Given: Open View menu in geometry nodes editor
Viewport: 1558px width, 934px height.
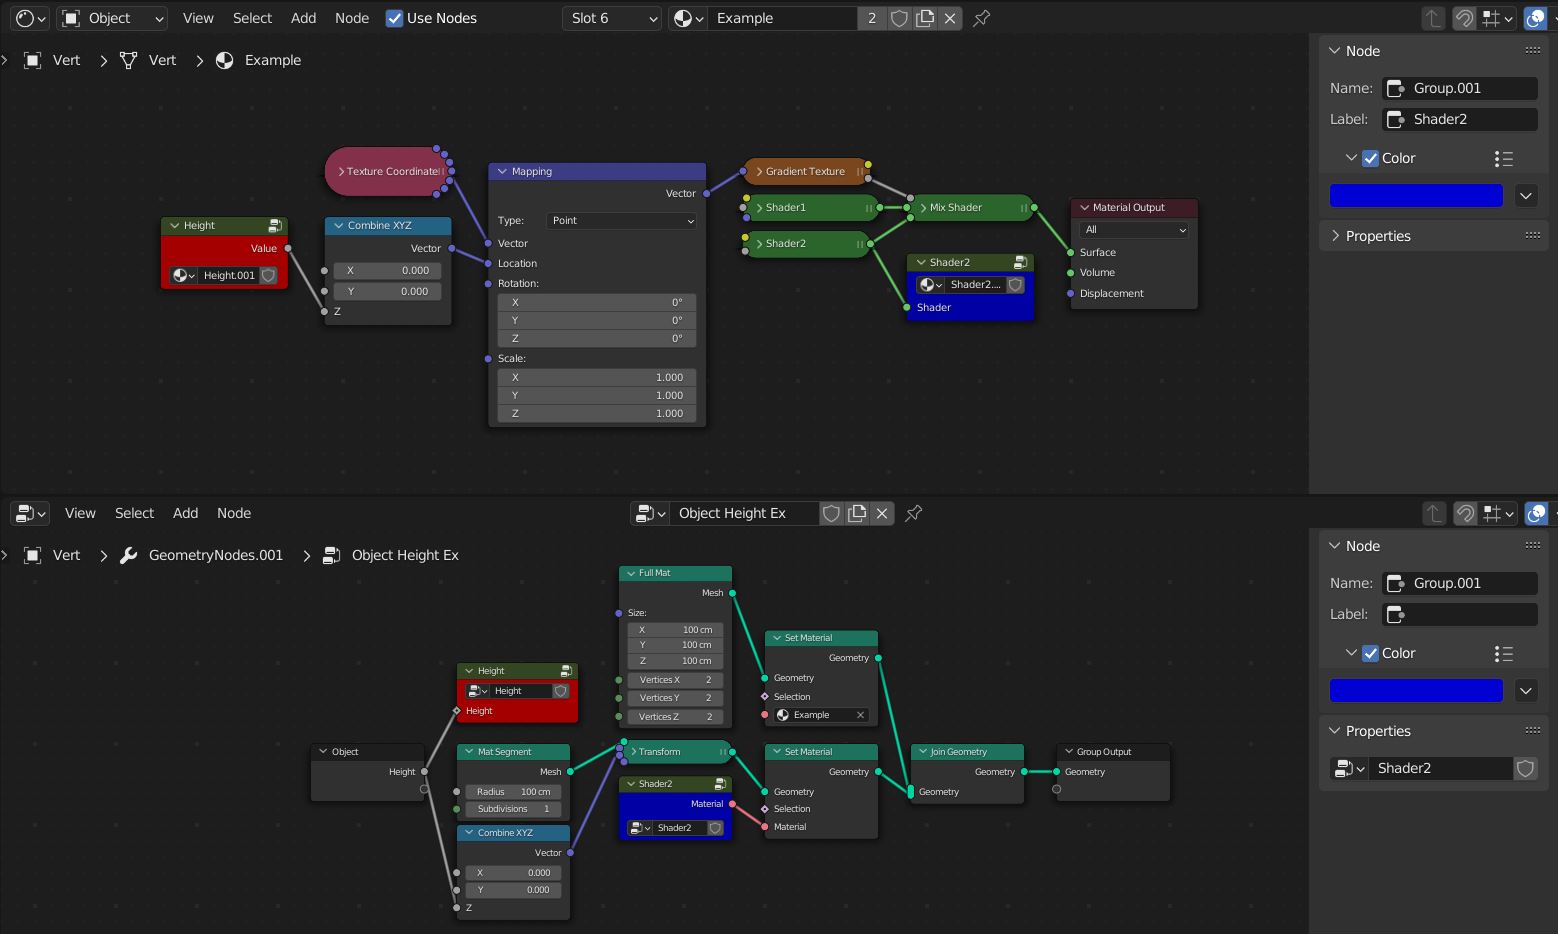Looking at the screenshot, I should (x=80, y=513).
